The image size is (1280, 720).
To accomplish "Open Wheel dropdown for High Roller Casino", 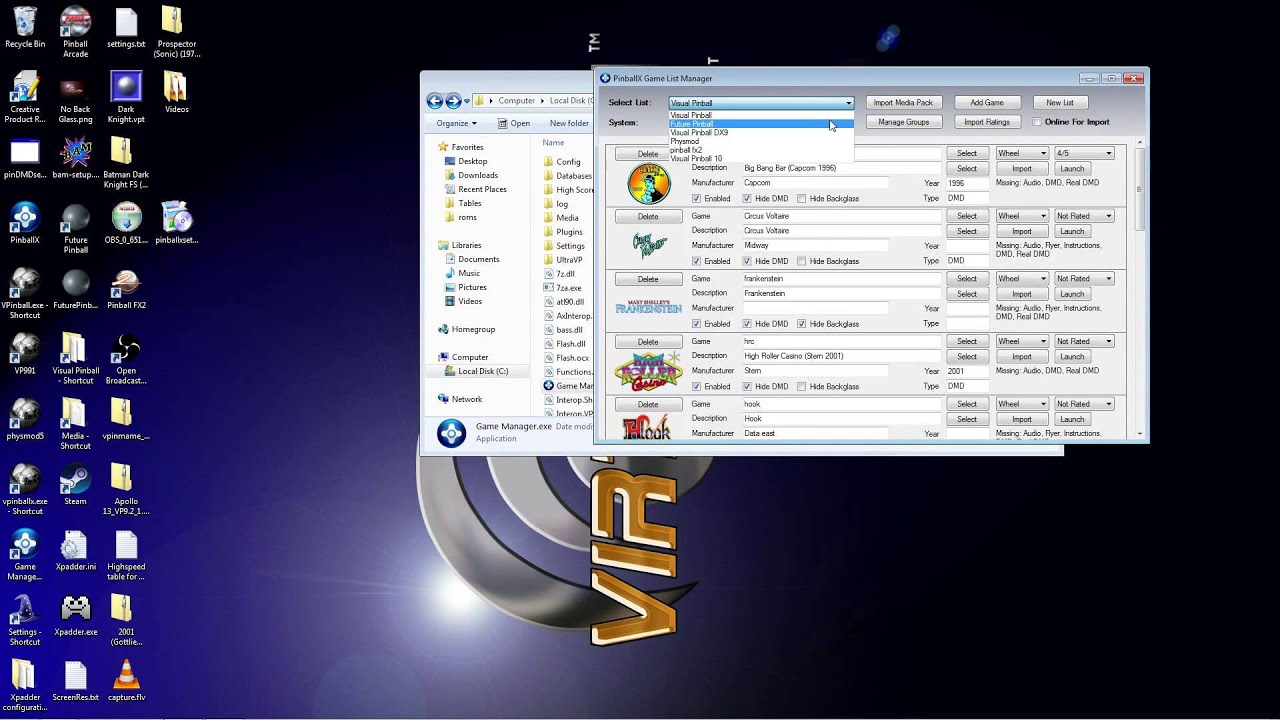I will (x=1021, y=341).
